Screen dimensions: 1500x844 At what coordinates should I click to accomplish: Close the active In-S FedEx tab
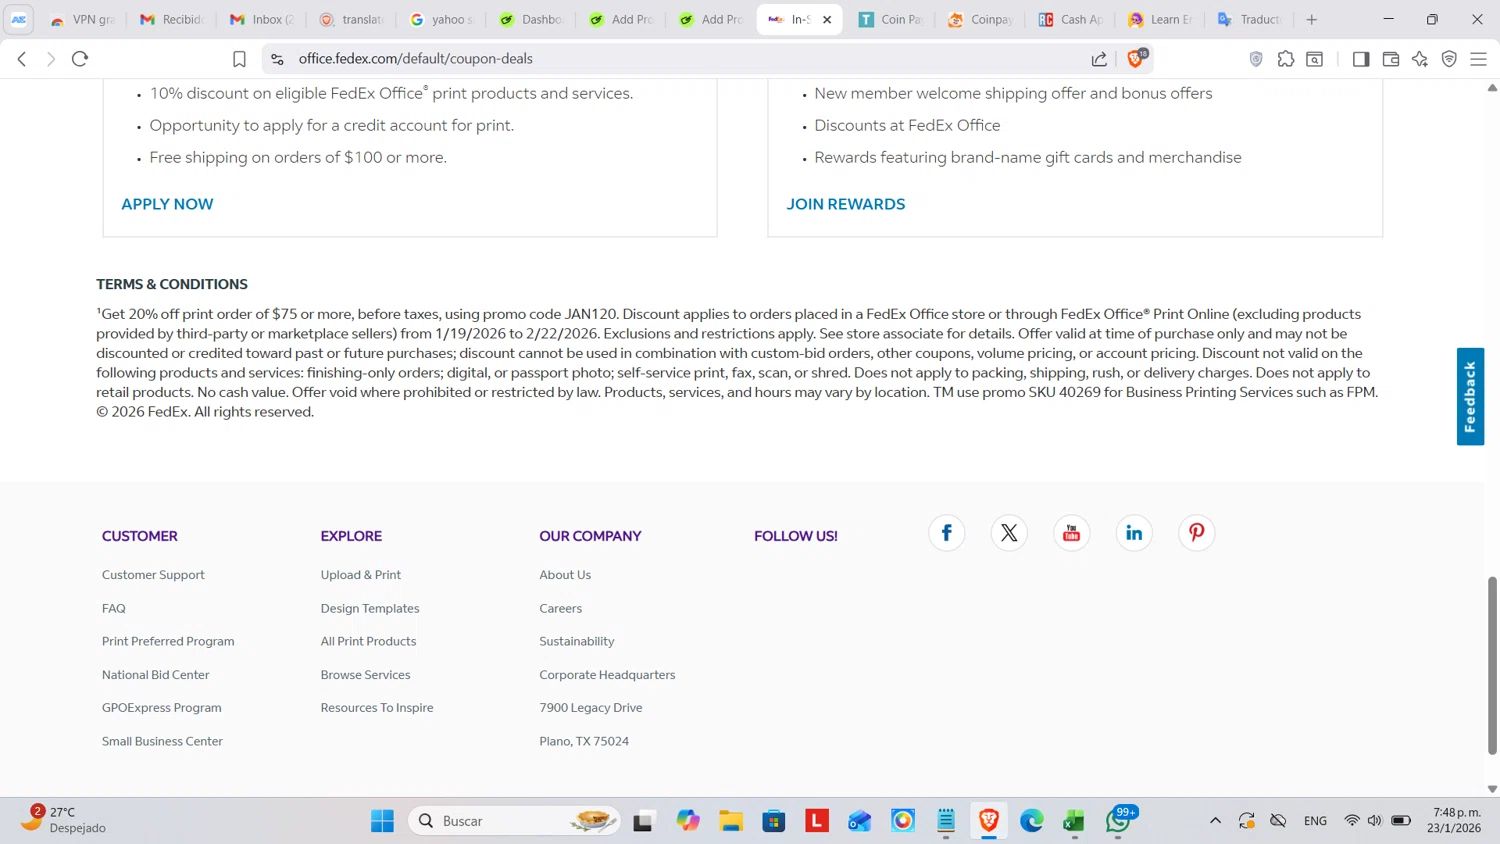tap(827, 19)
